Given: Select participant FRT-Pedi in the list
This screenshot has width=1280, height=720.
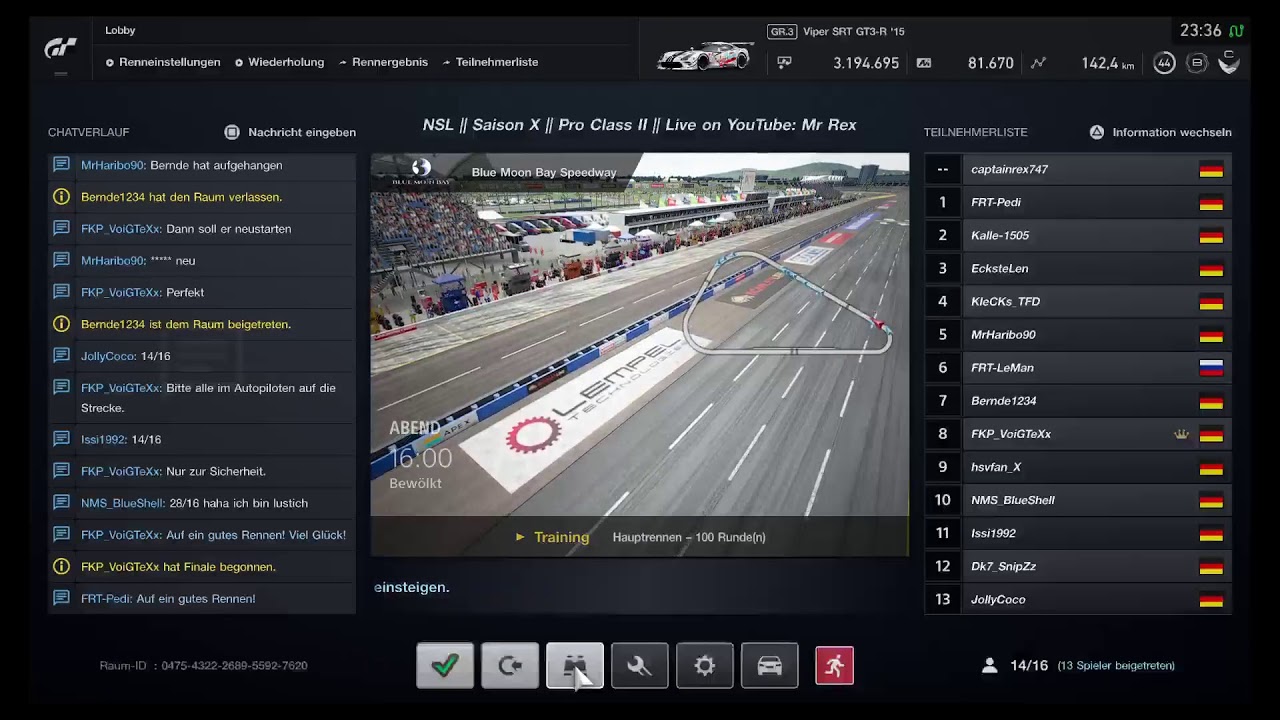Looking at the screenshot, I should tap(1078, 203).
